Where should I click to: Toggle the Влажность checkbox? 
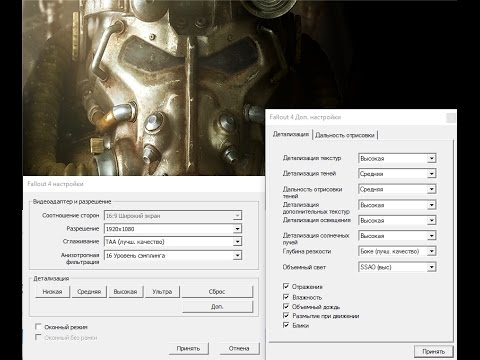pyautogui.click(x=286, y=297)
